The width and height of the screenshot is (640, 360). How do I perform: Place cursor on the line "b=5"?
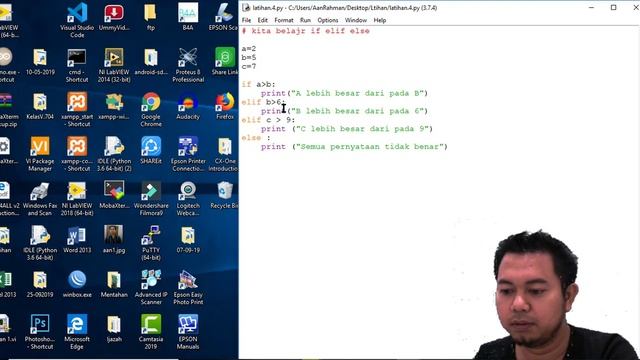249,58
